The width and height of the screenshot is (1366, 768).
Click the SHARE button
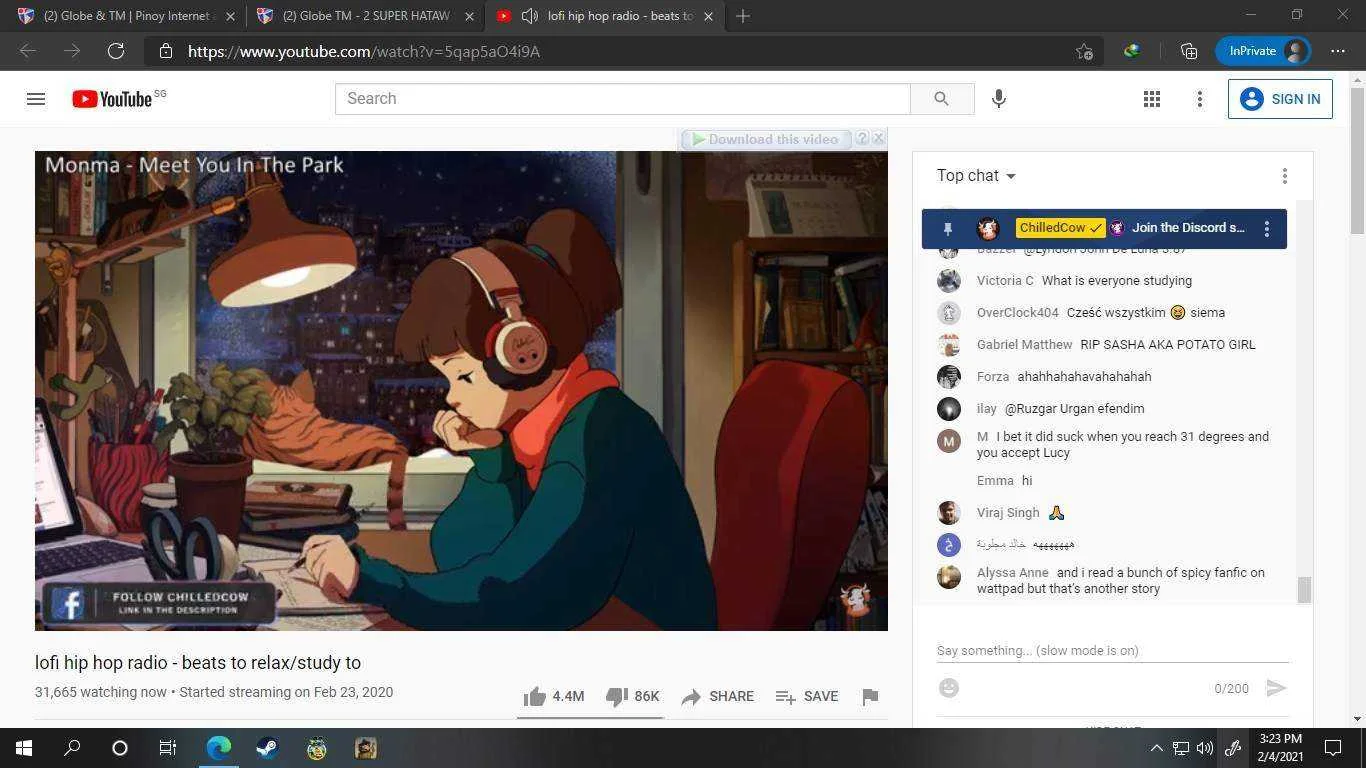[x=717, y=696]
